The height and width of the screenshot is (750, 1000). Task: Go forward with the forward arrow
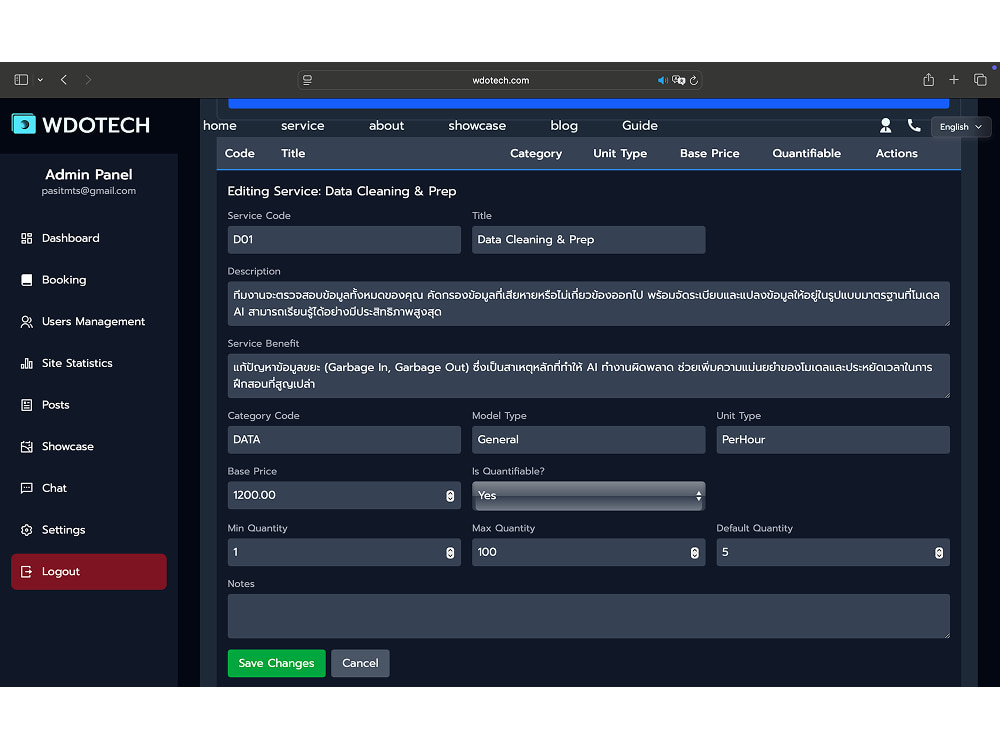point(88,80)
